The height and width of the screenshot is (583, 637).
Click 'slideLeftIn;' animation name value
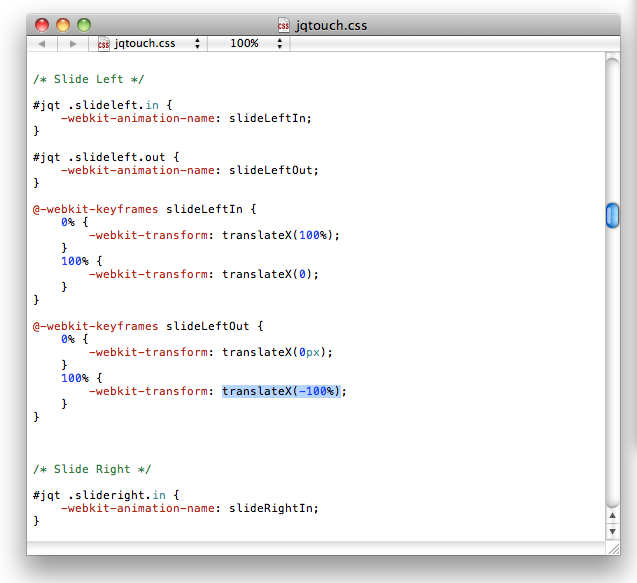(270, 118)
